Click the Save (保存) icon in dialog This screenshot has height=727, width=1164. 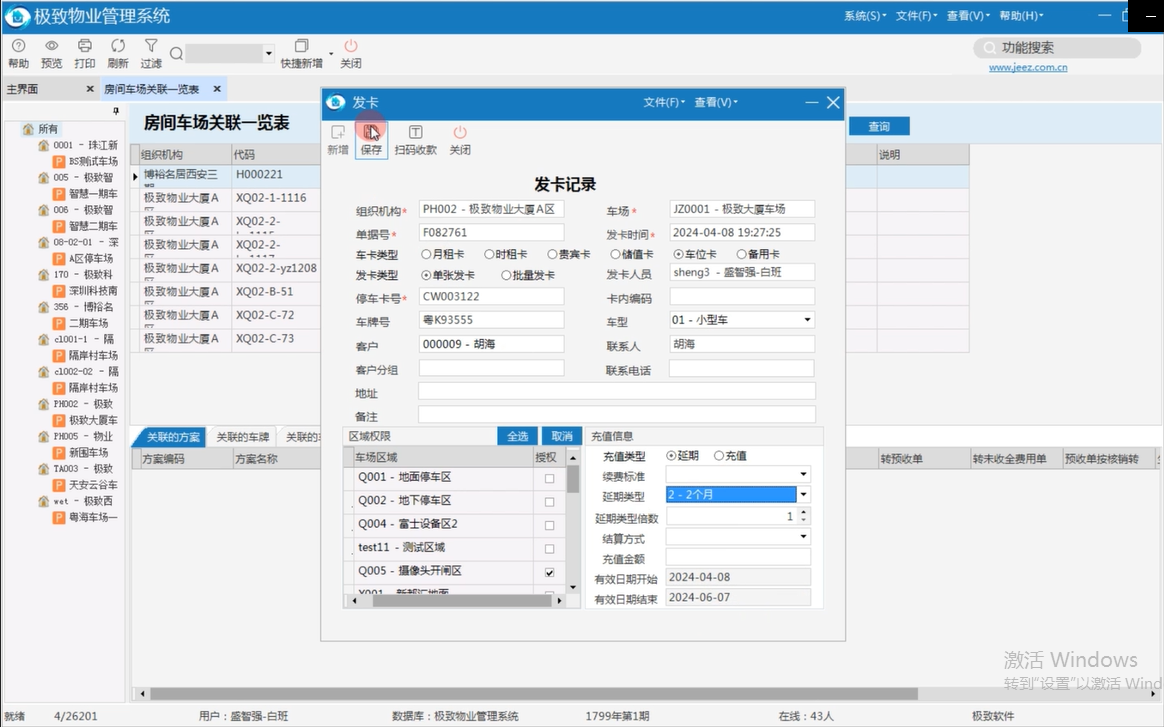(371, 134)
